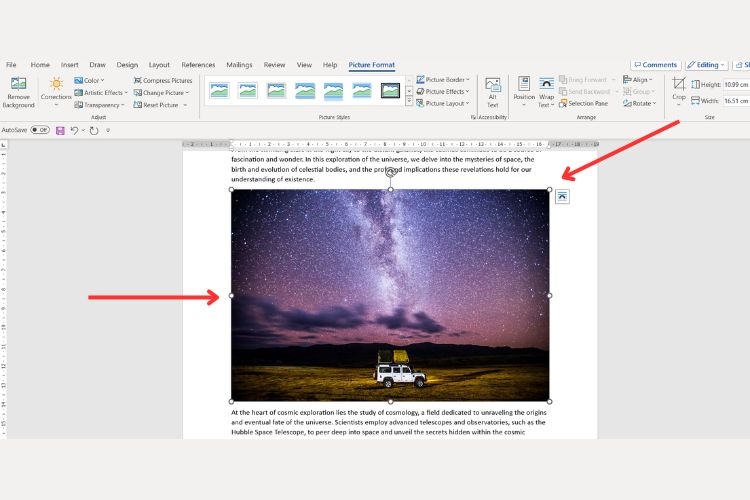Open Customize Quick Access Toolbar arrow
This screenshot has height=500, width=750.
108,130
